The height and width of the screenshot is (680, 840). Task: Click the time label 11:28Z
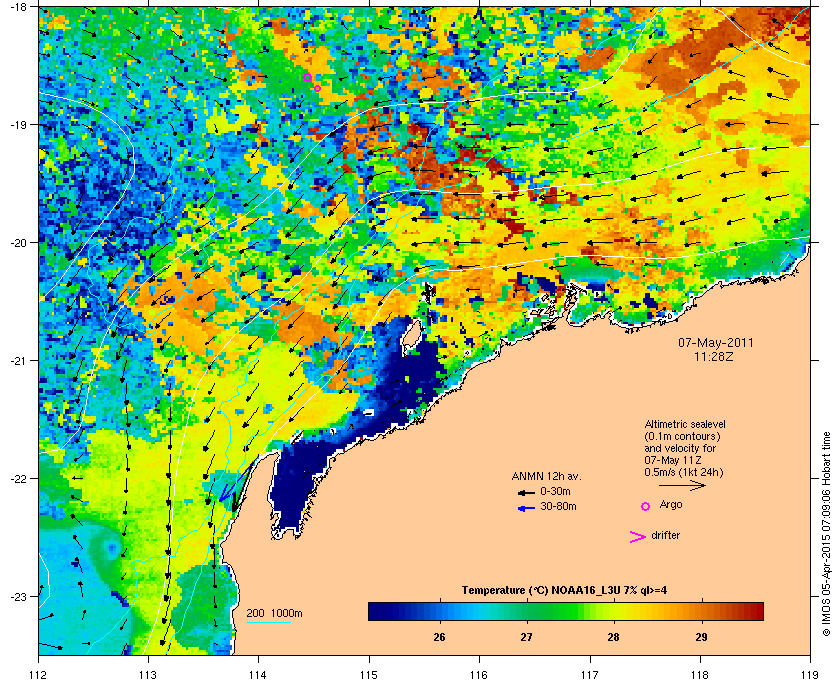click(714, 356)
